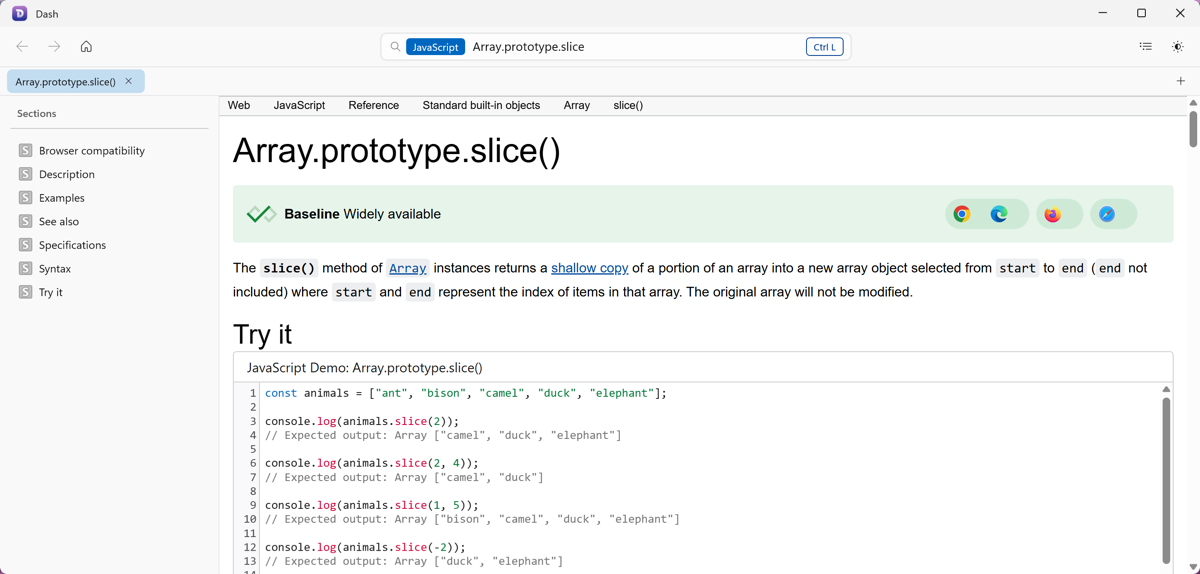
Task: Click the code demo scrollbar thumb
Action: click(1166, 480)
